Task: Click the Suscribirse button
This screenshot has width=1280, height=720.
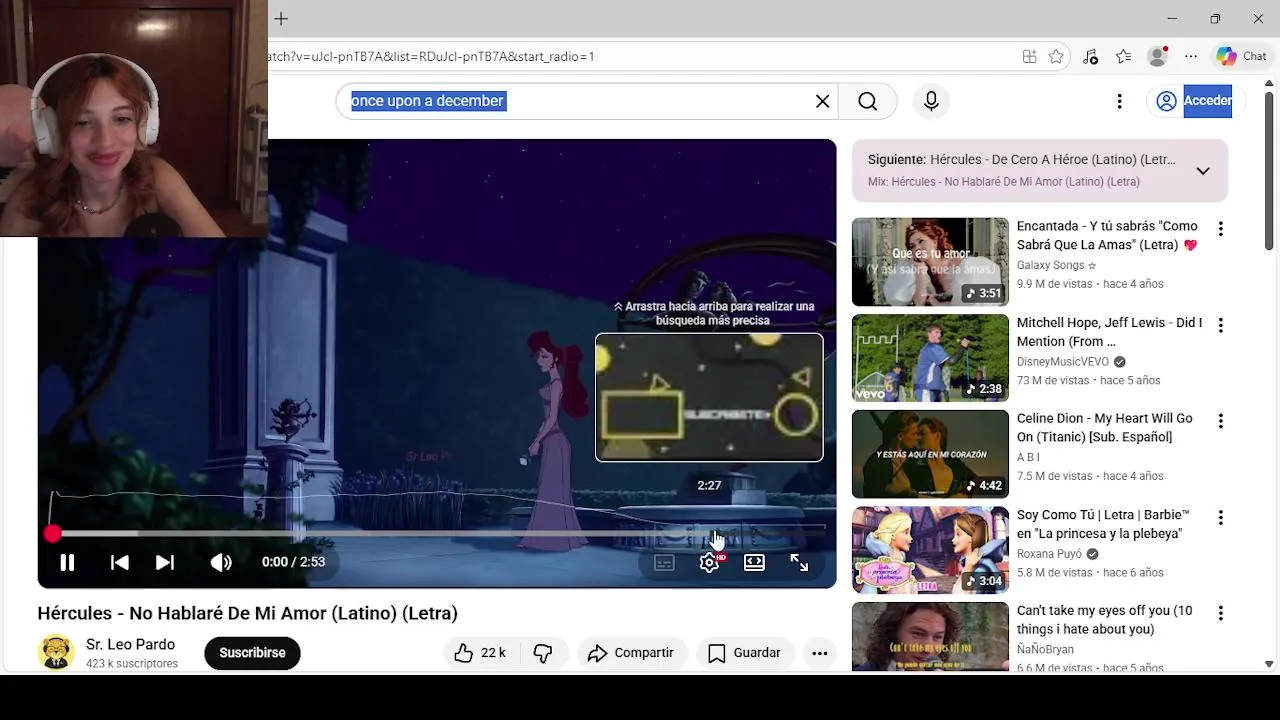Action: (x=252, y=653)
